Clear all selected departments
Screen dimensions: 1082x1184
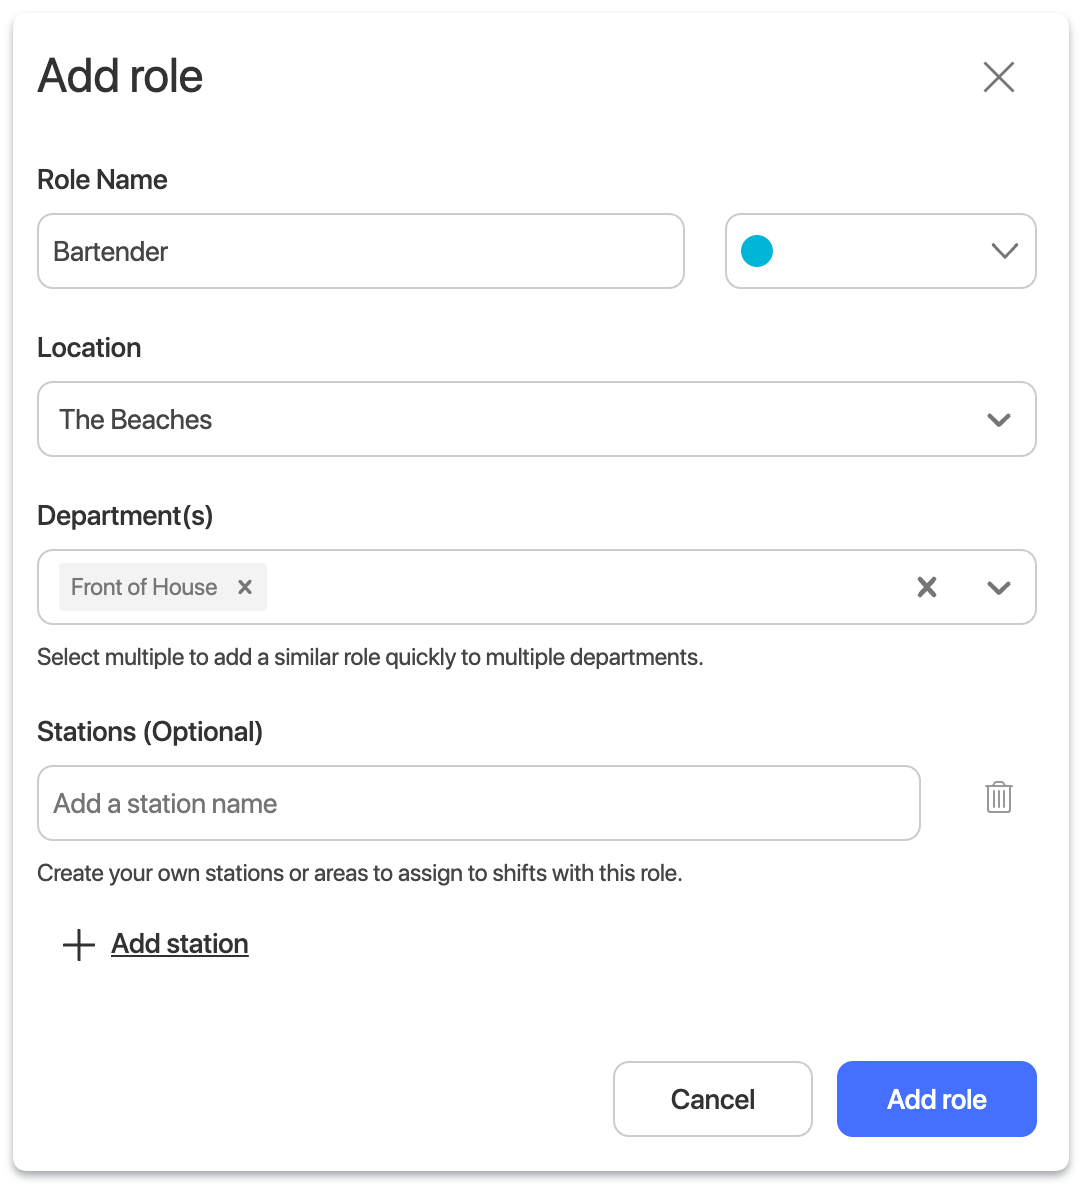coord(927,587)
